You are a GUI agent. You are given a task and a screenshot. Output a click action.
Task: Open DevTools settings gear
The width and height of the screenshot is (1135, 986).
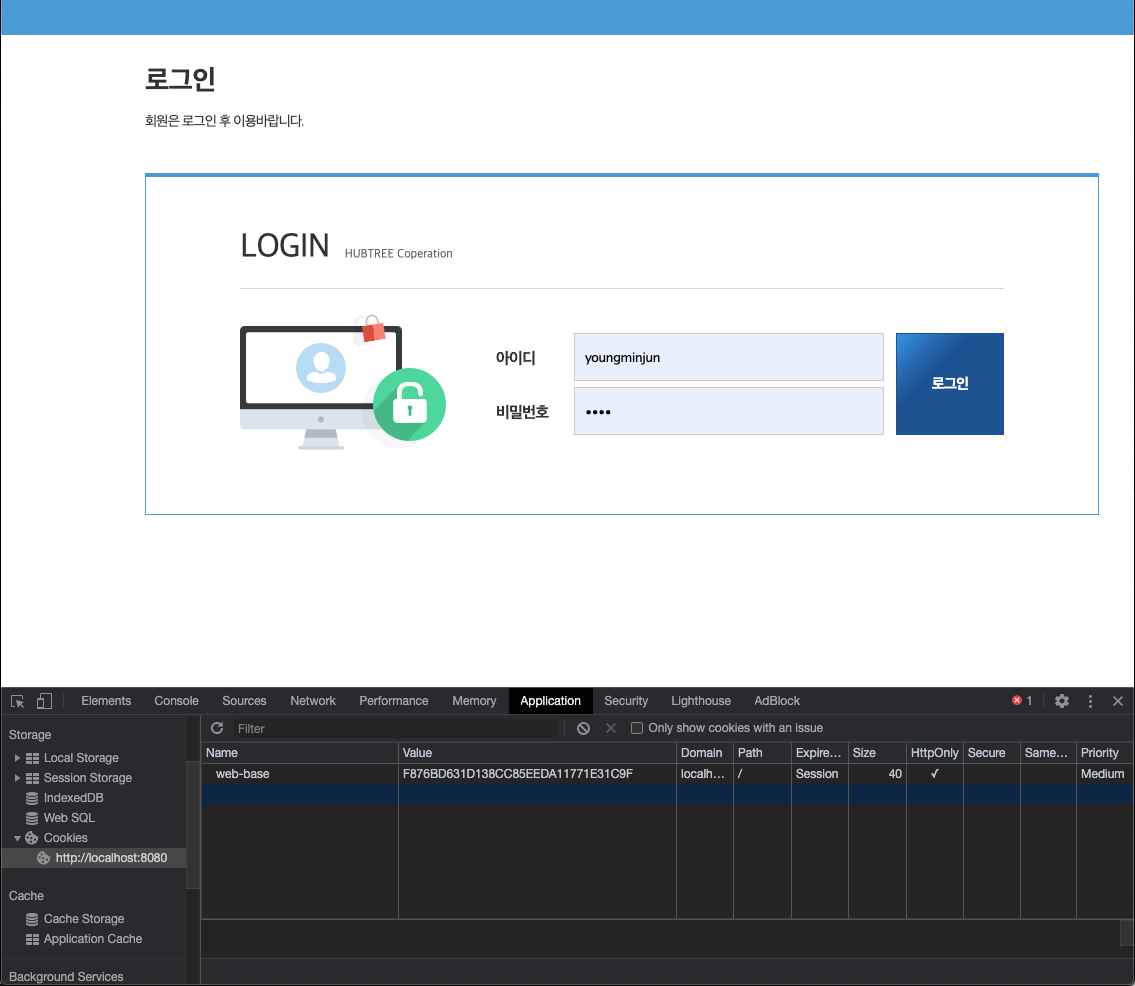[x=1061, y=701]
